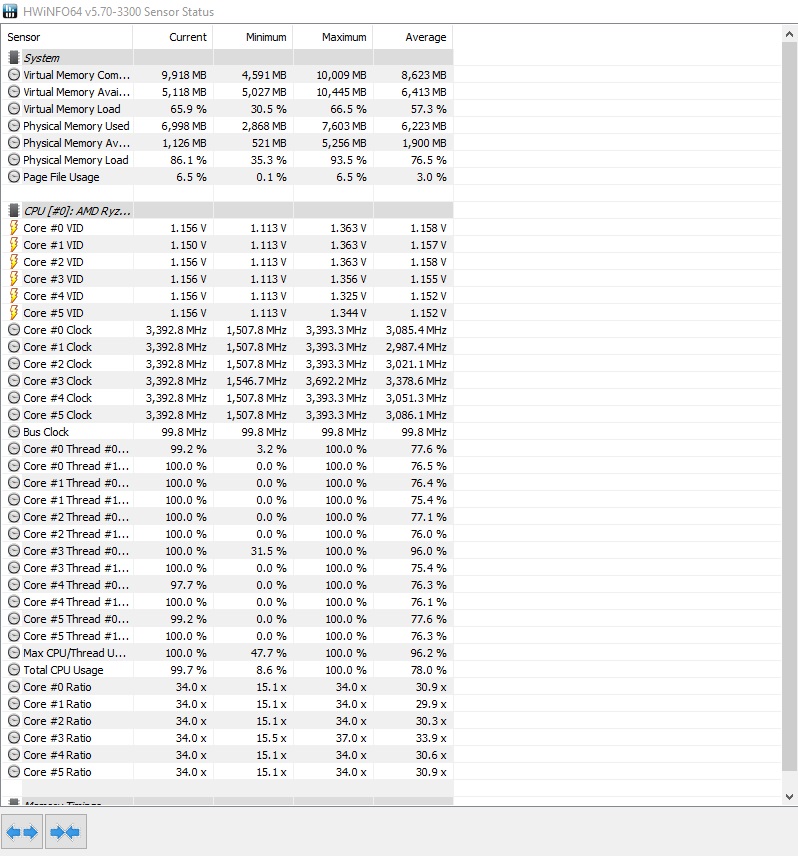798x856 pixels.
Task: Select the Core #1 Thread #0... row
Action: [x=227, y=483]
